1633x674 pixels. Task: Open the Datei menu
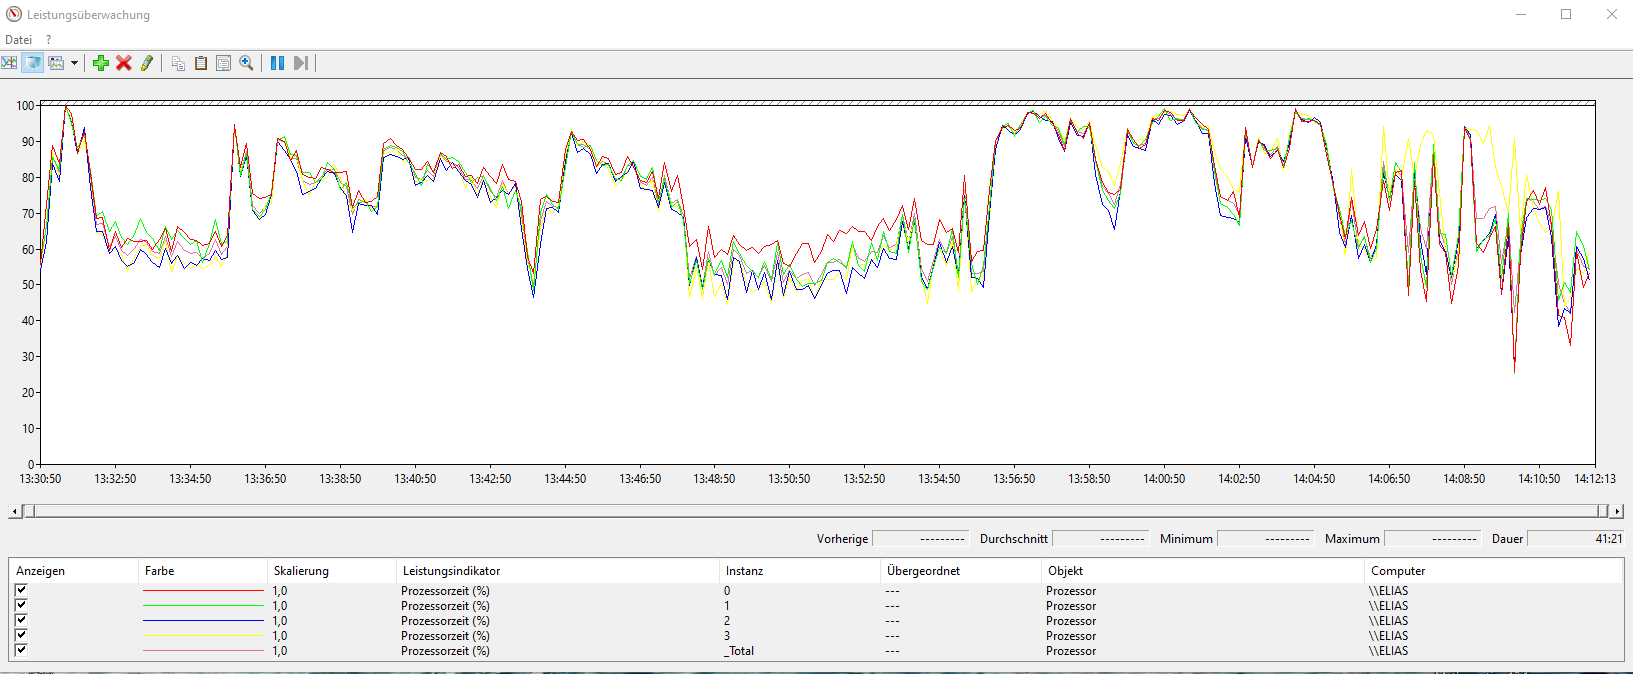pyautogui.click(x=19, y=40)
